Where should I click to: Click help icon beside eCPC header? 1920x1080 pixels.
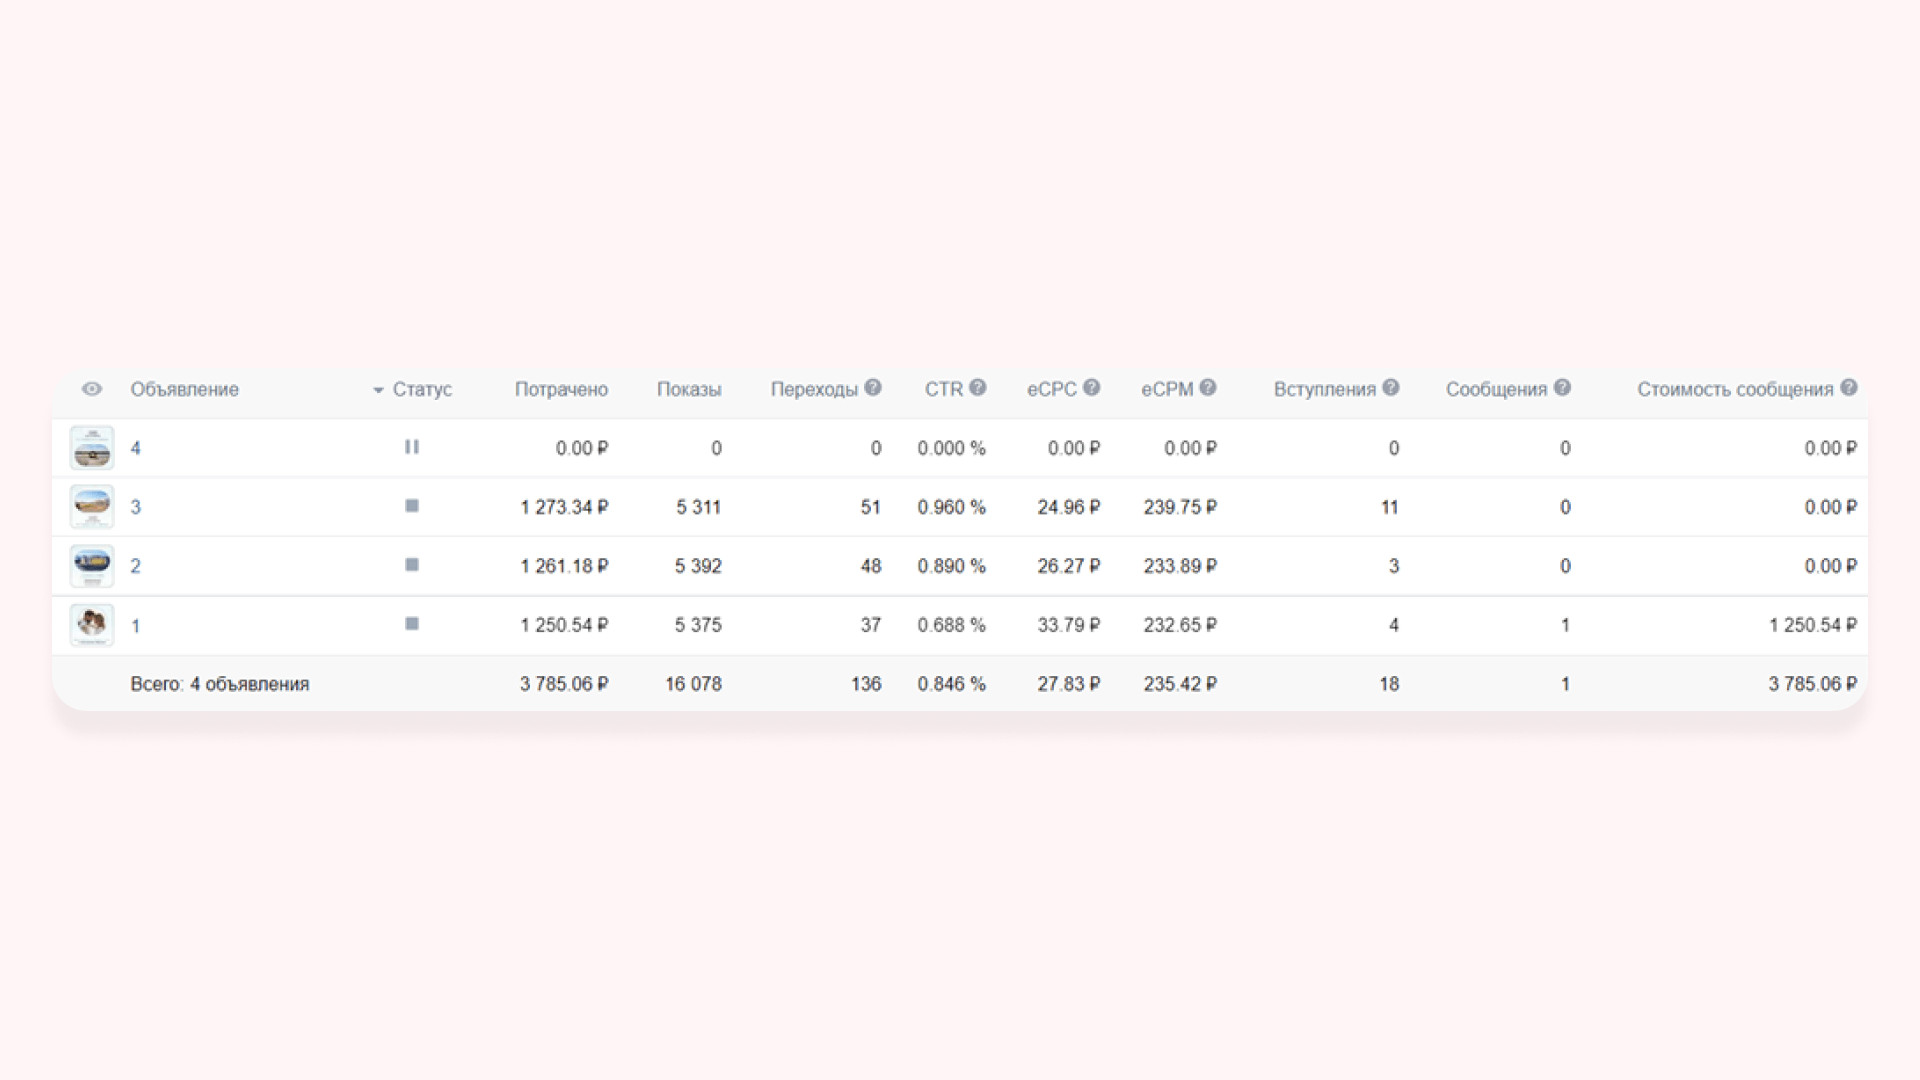(x=1091, y=388)
